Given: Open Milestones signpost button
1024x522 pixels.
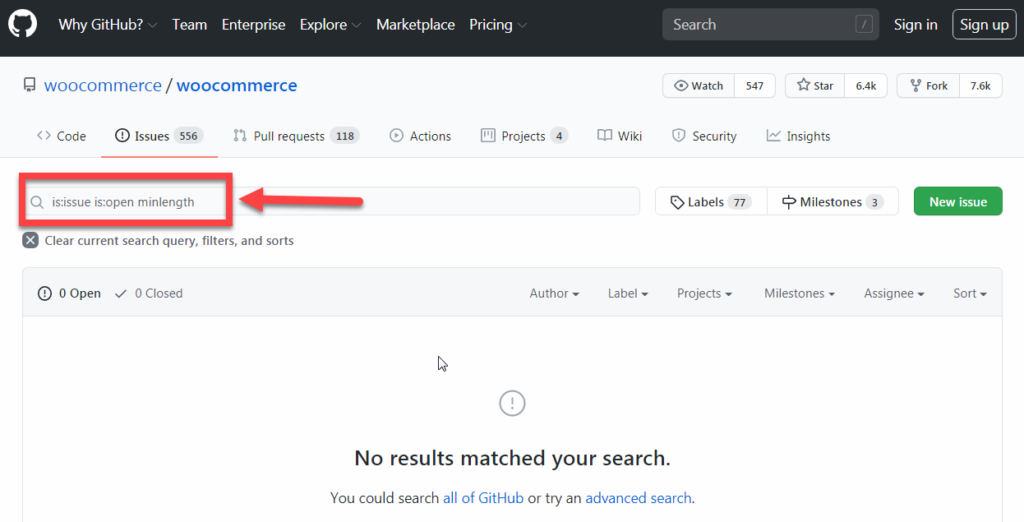Looking at the screenshot, I should [x=833, y=202].
